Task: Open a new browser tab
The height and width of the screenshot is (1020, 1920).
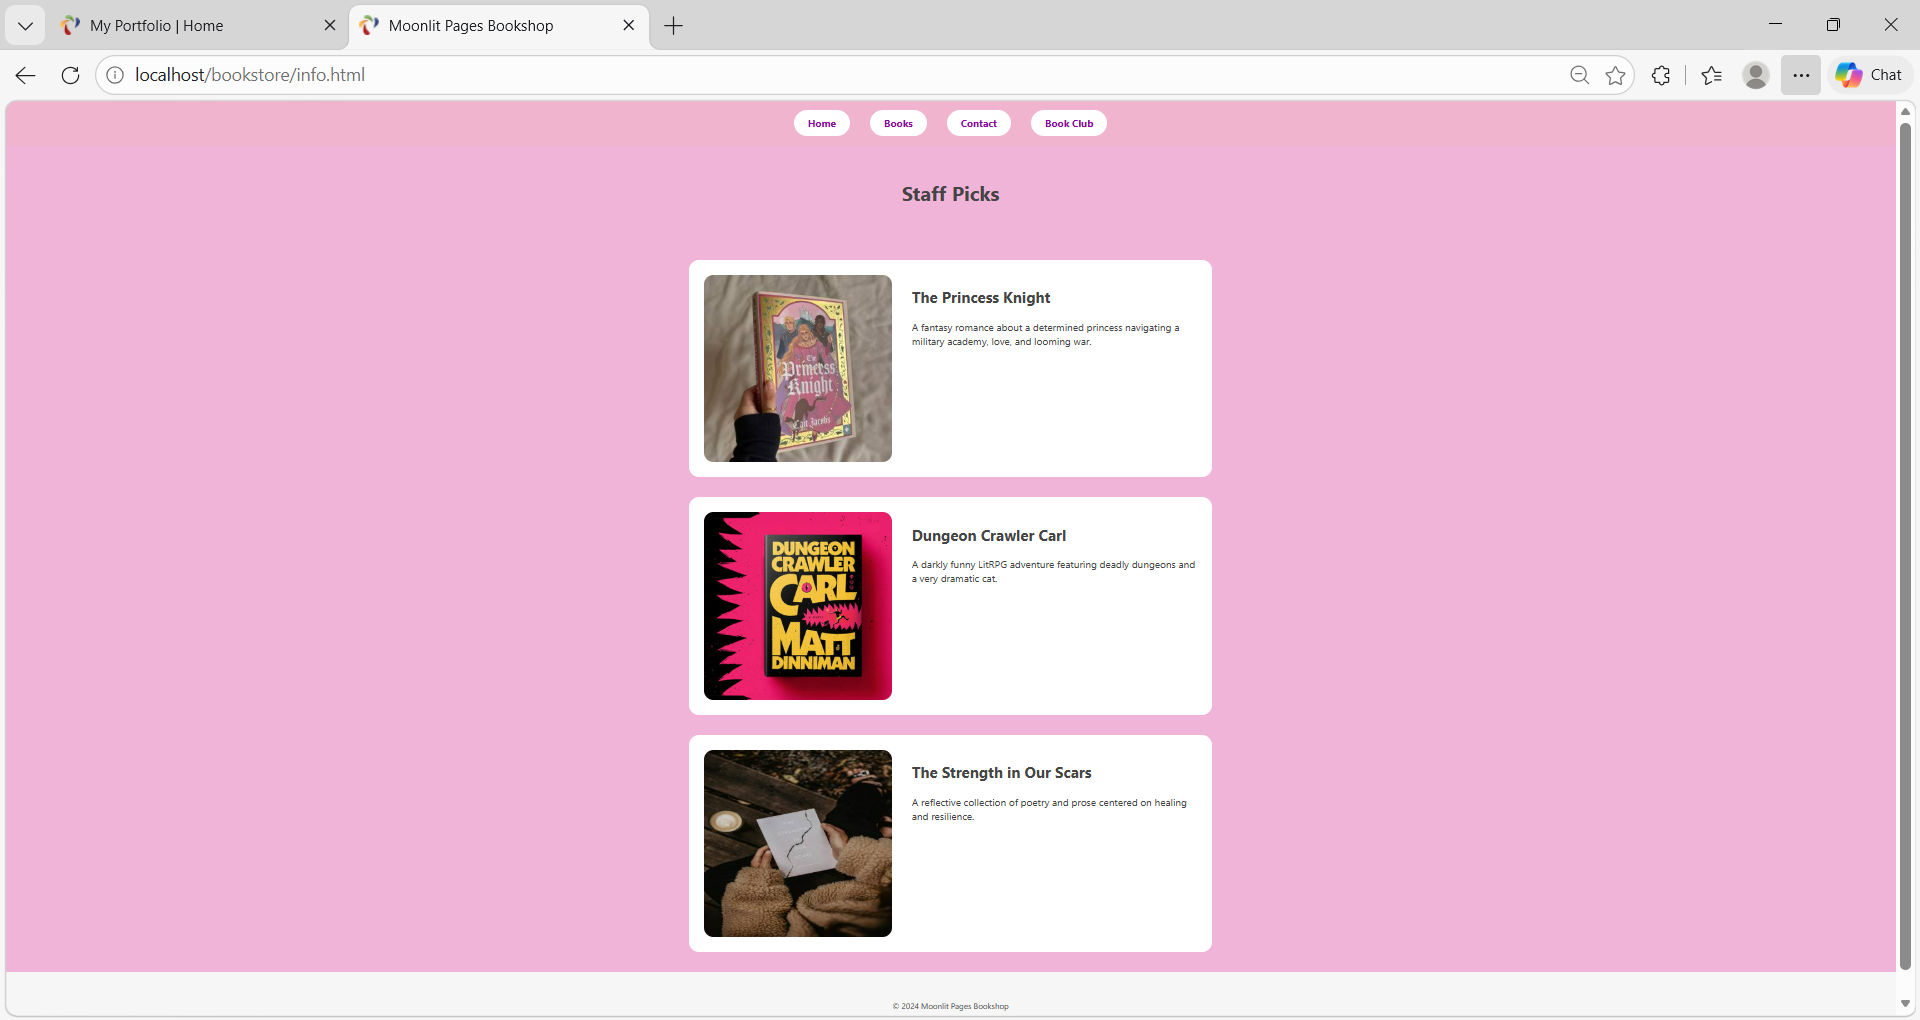Action: tap(673, 26)
